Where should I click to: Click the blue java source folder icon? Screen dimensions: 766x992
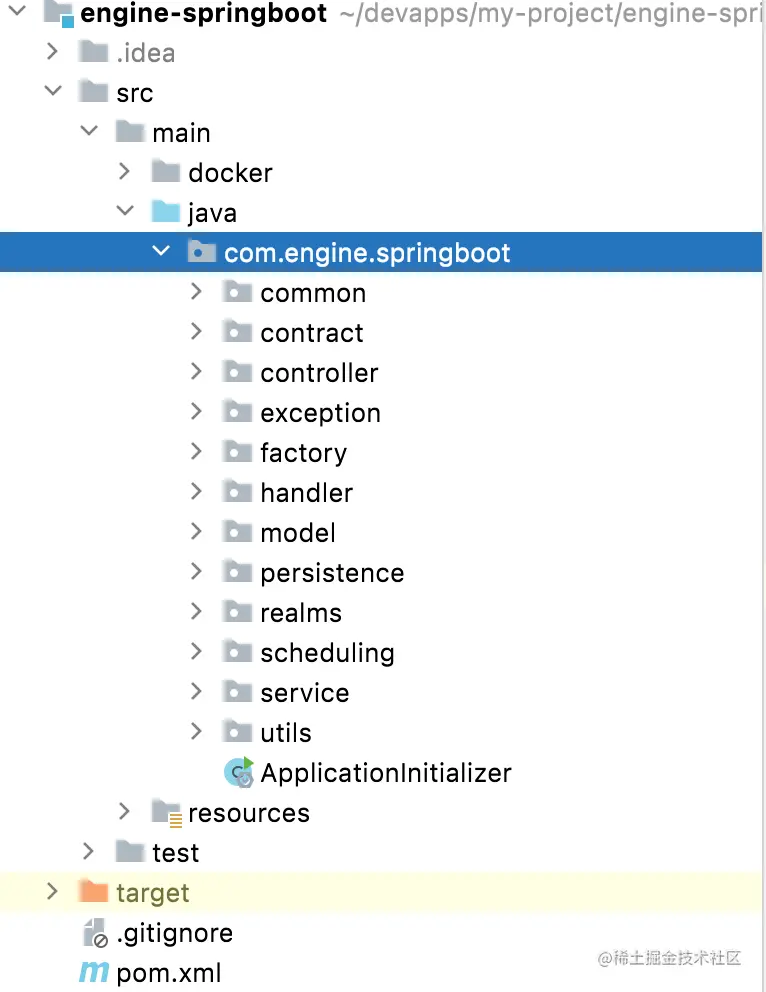point(165,212)
